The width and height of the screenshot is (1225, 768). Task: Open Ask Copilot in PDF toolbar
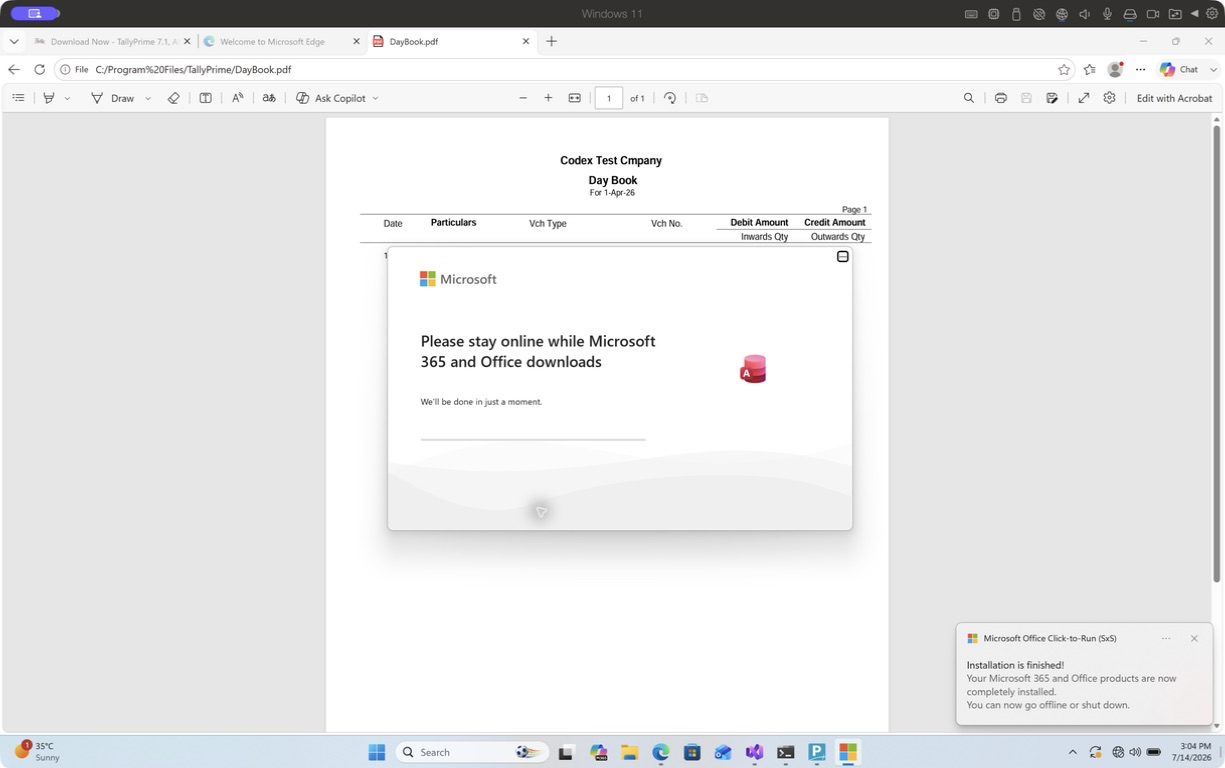[x=331, y=98]
